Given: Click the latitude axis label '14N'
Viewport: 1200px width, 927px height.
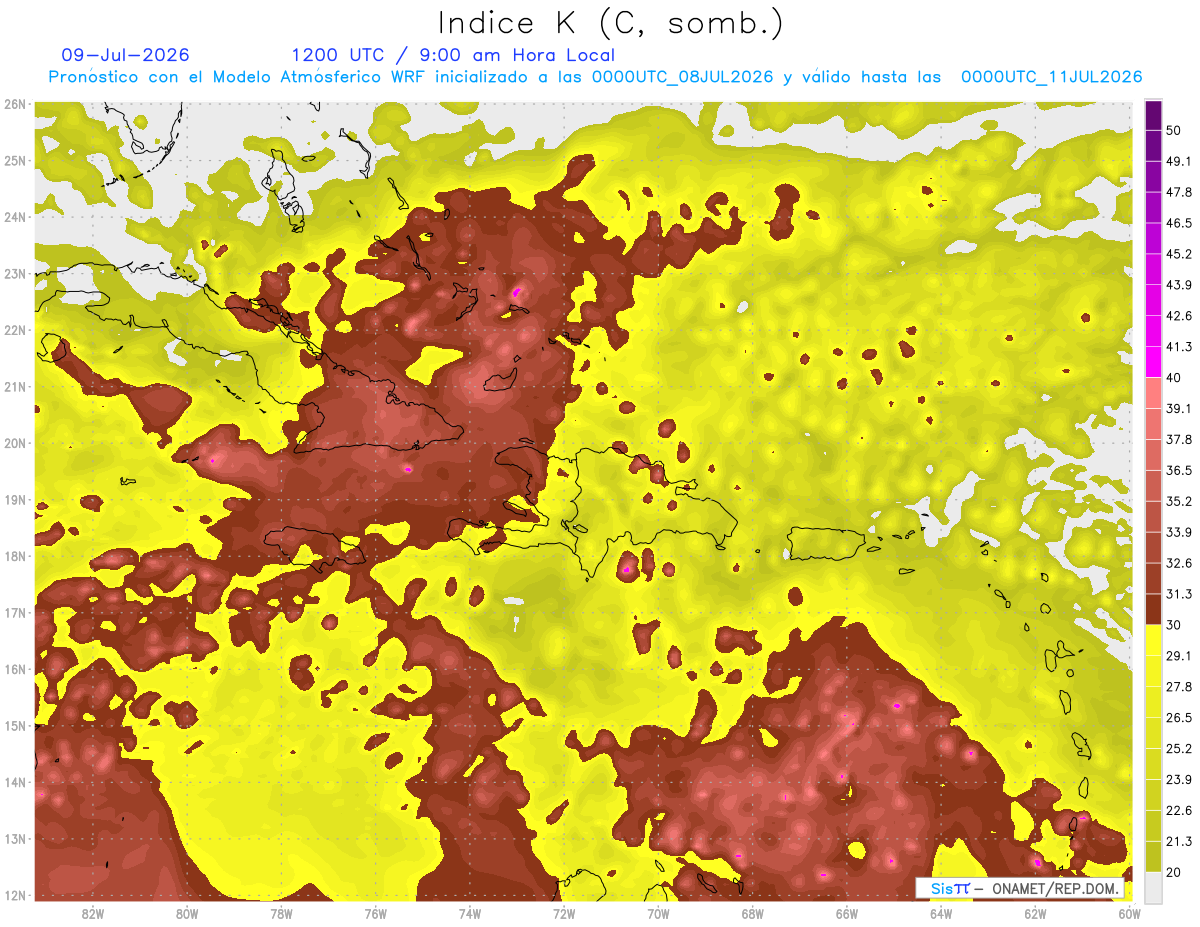Looking at the screenshot, I should click(15, 782).
